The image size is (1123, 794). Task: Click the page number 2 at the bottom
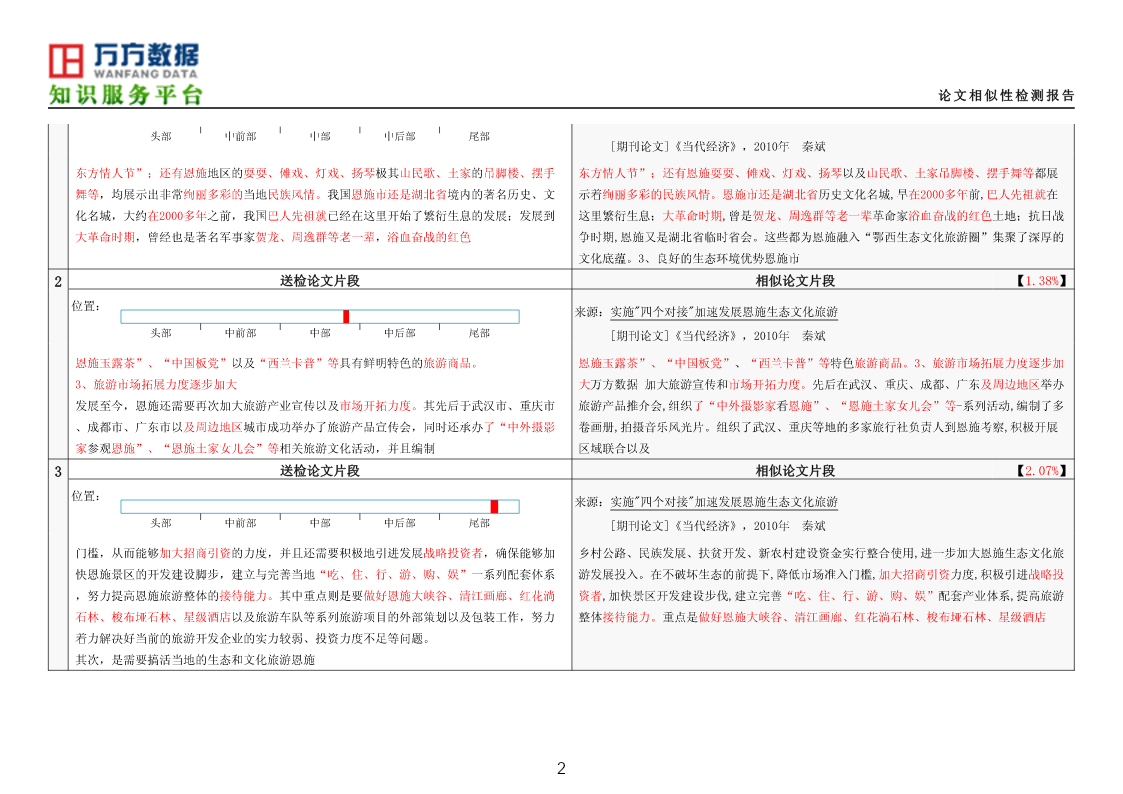561,768
